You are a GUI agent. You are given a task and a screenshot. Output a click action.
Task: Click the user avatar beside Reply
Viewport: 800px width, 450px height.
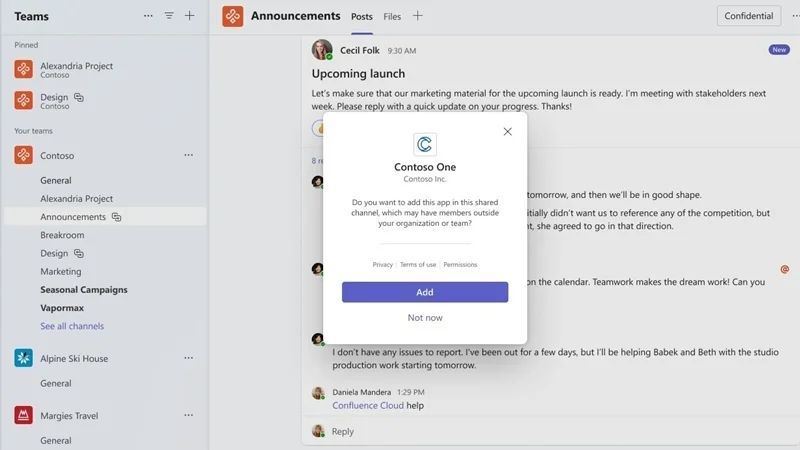[x=318, y=431]
